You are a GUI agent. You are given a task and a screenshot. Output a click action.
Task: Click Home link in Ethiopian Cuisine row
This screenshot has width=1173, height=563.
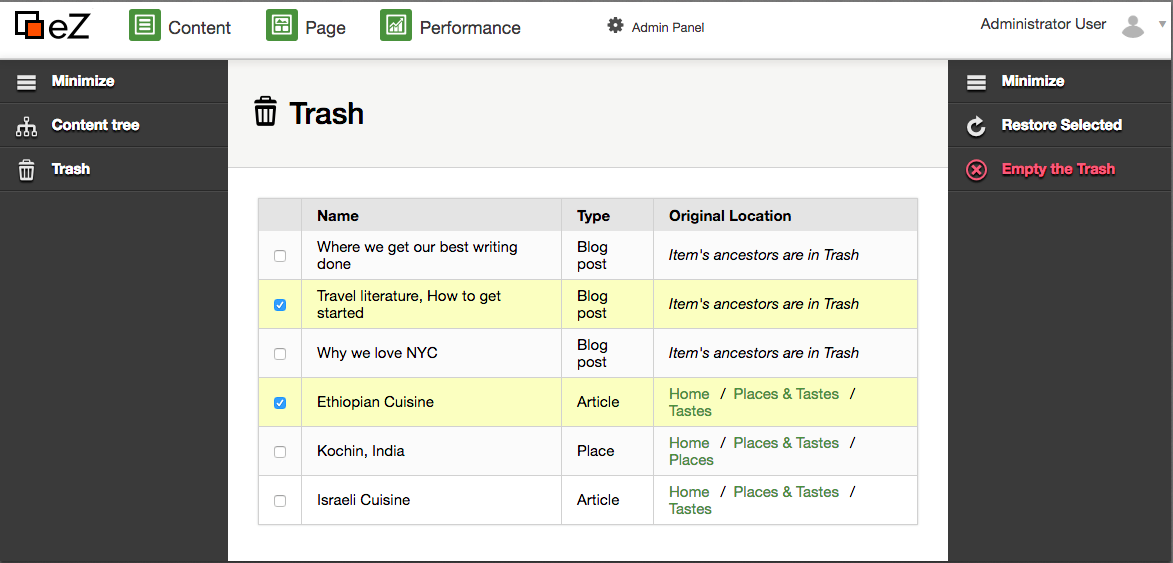689,394
